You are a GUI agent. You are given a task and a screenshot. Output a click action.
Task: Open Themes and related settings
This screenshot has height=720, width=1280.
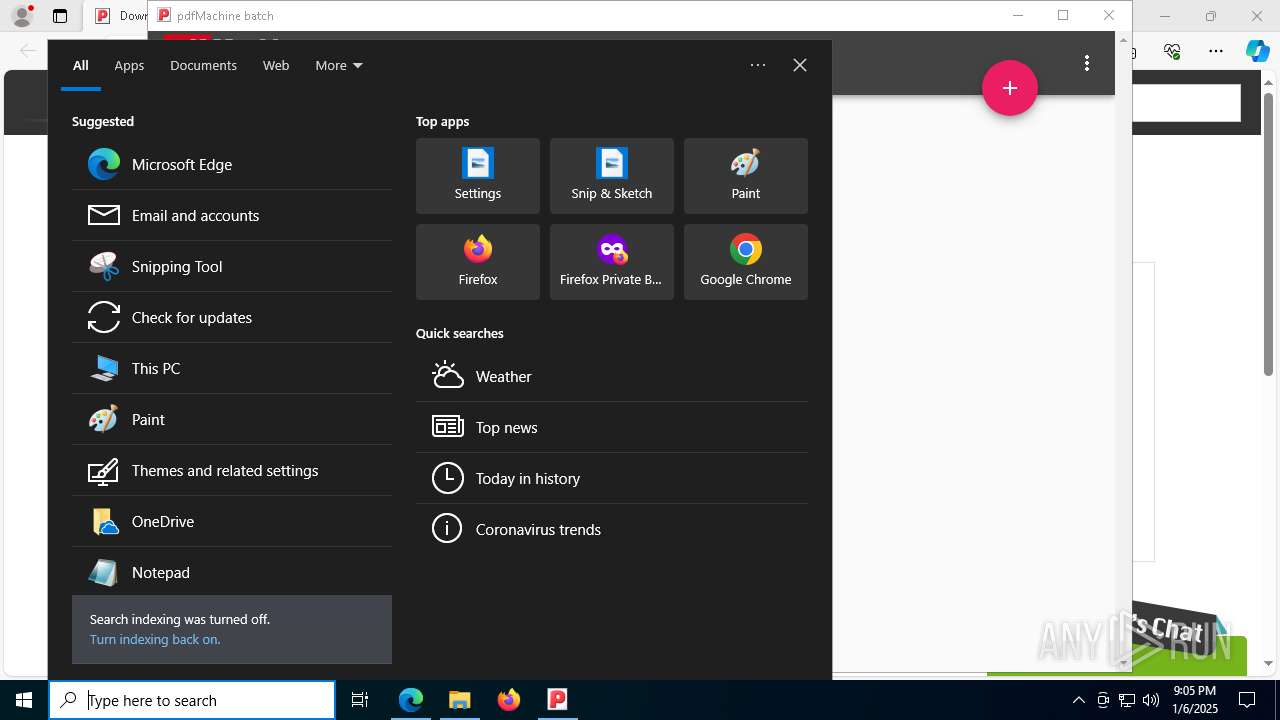[x=232, y=470]
